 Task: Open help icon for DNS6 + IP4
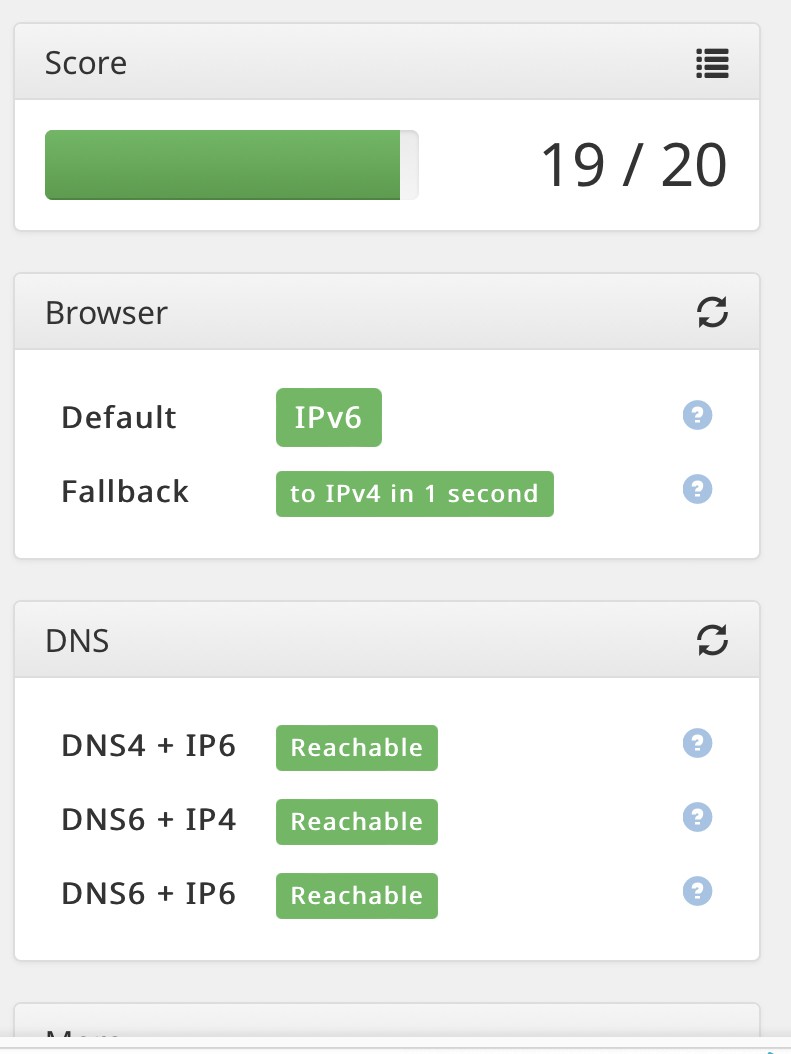[697, 817]
